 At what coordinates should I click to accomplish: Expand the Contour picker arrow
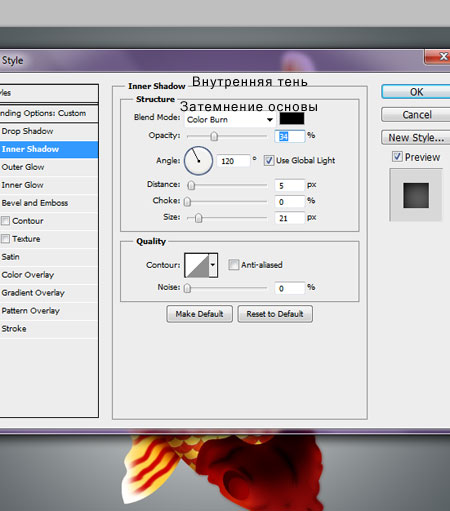click(213, 265)
